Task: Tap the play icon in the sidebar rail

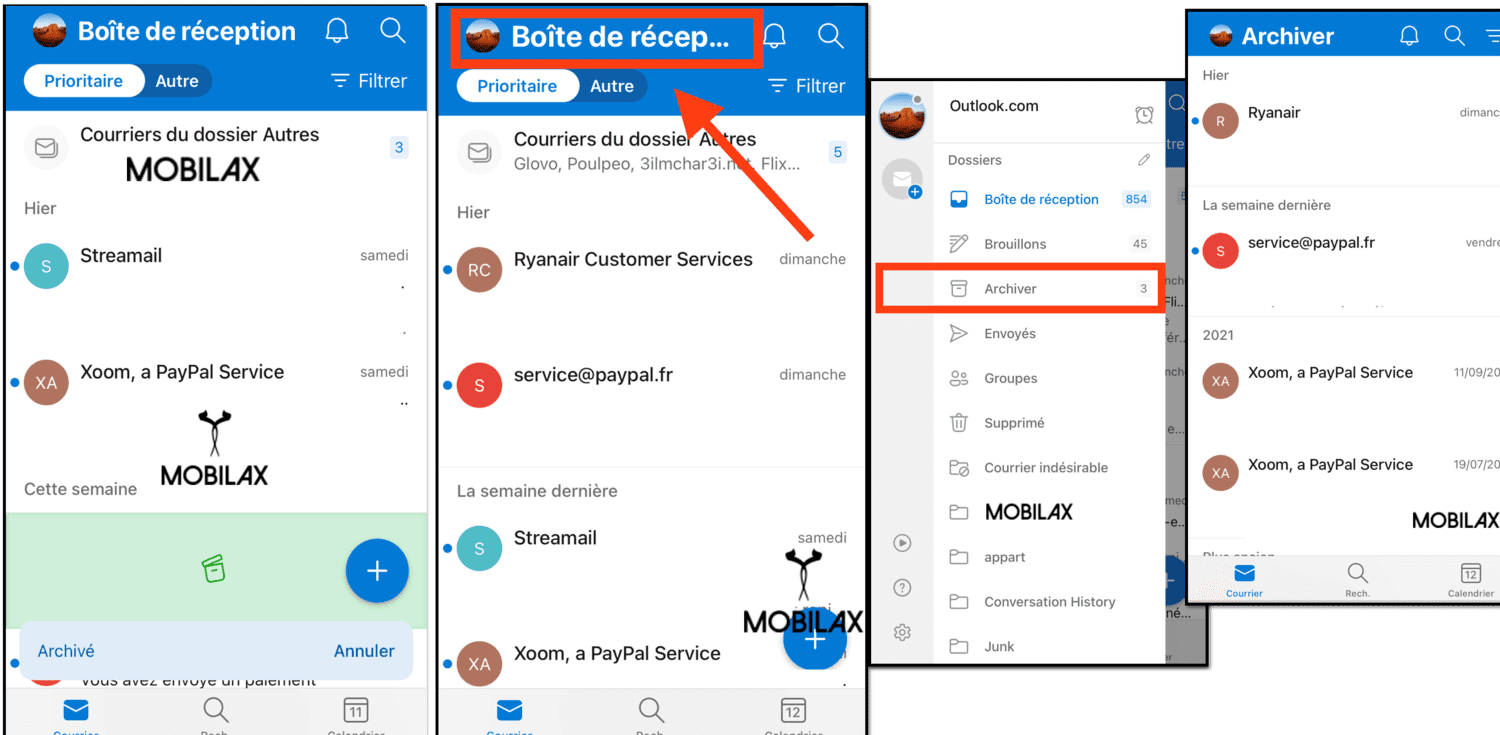Action: [902, 543]
